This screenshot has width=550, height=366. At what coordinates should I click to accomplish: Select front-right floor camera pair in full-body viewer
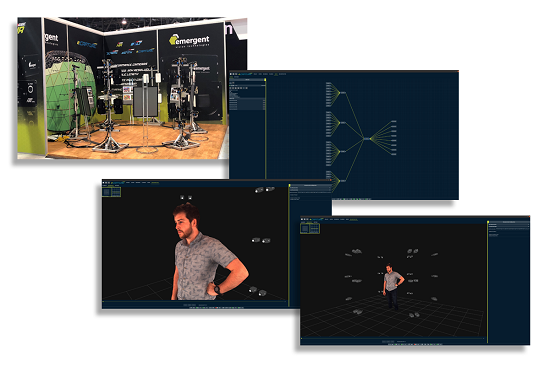point(414,315)
